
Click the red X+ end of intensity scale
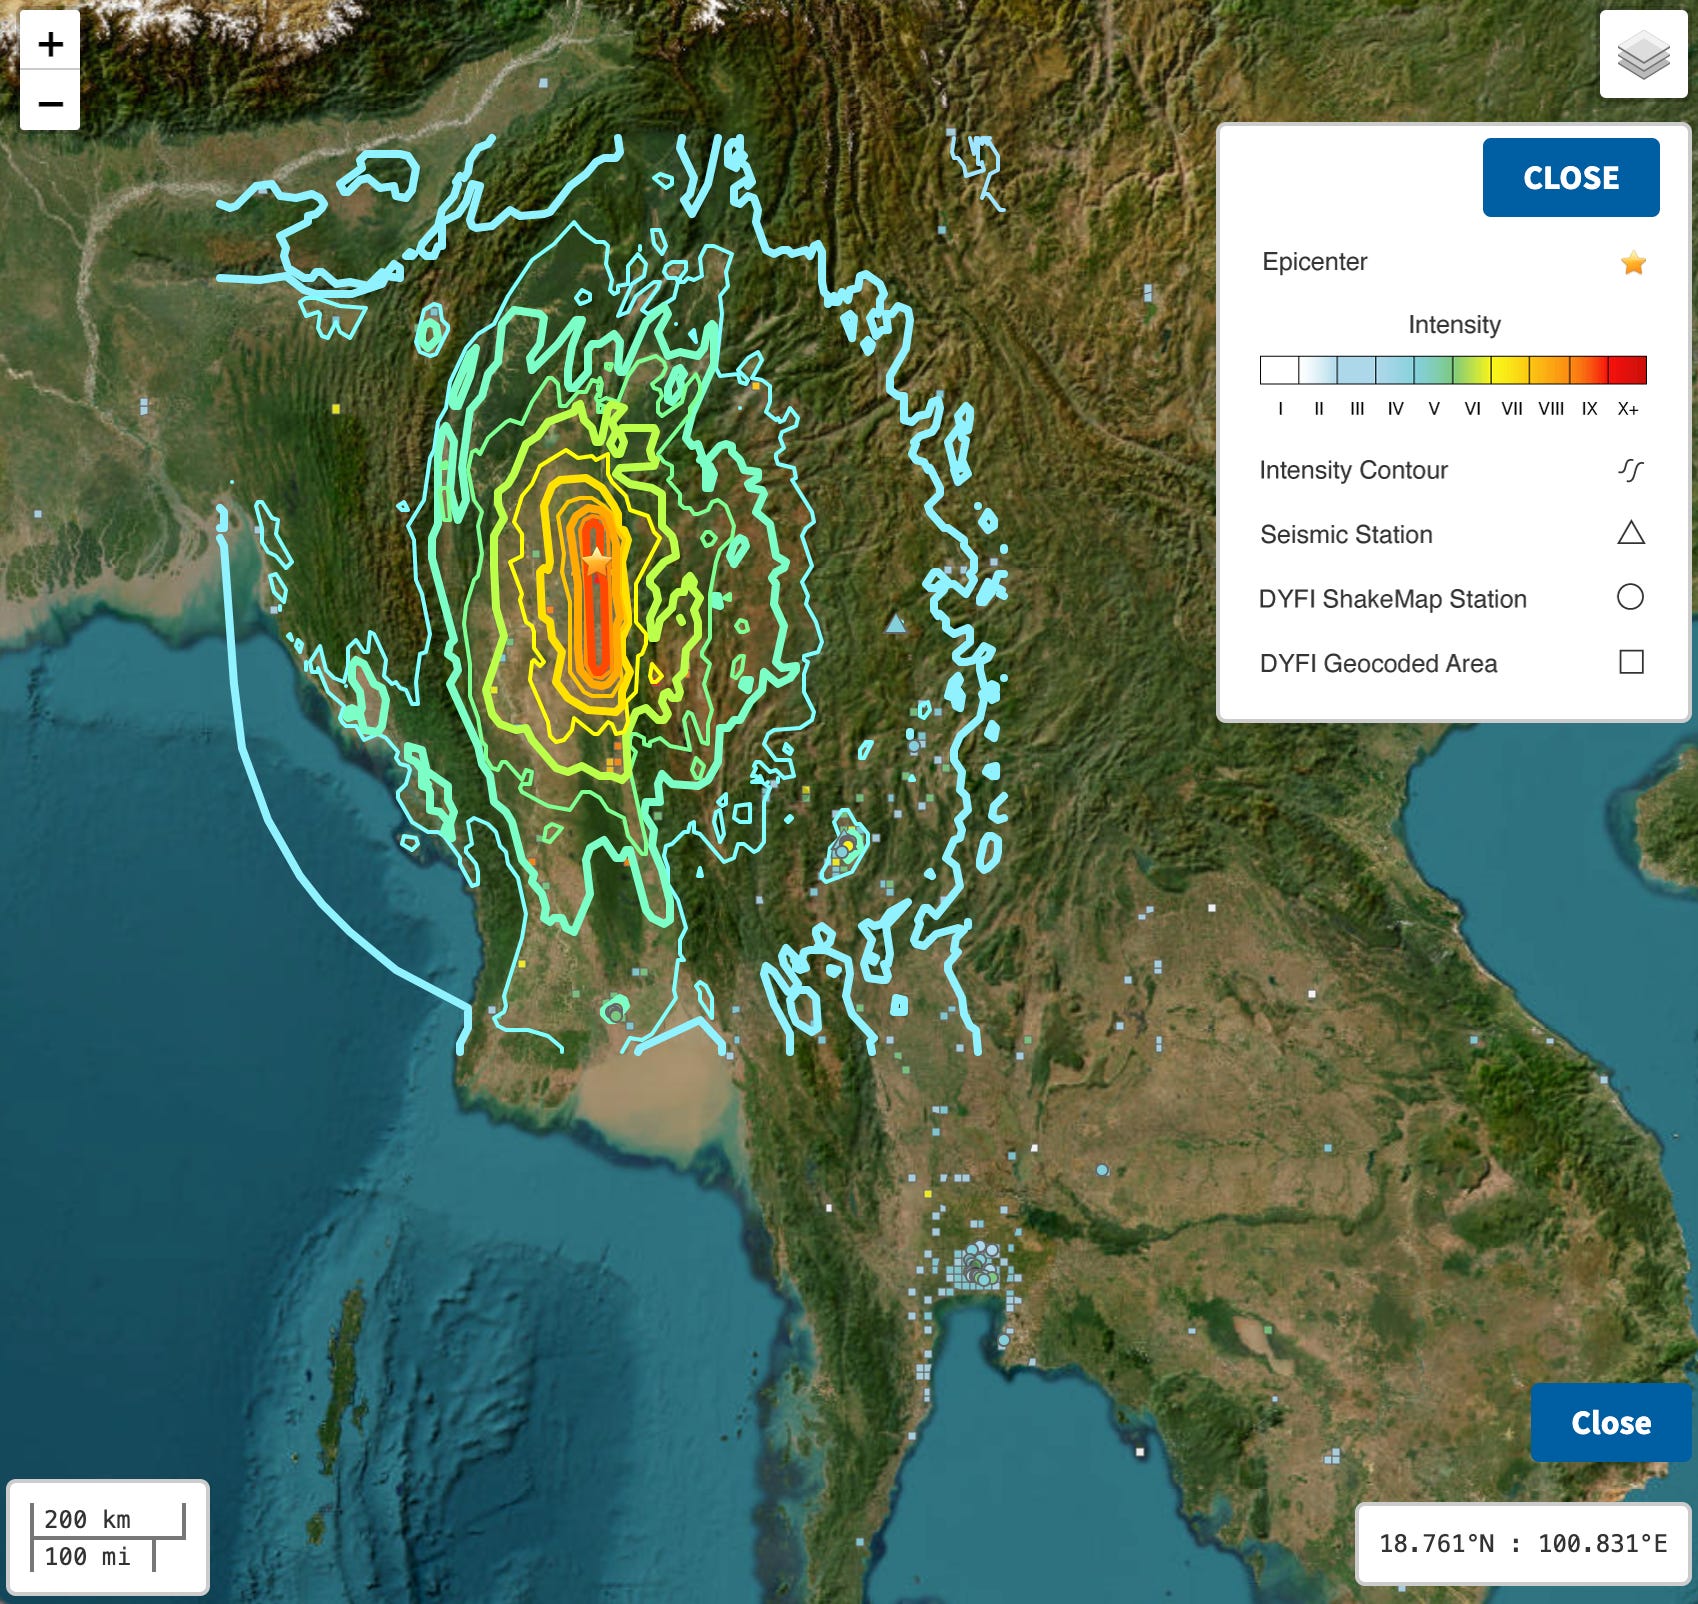point(1627,370)
